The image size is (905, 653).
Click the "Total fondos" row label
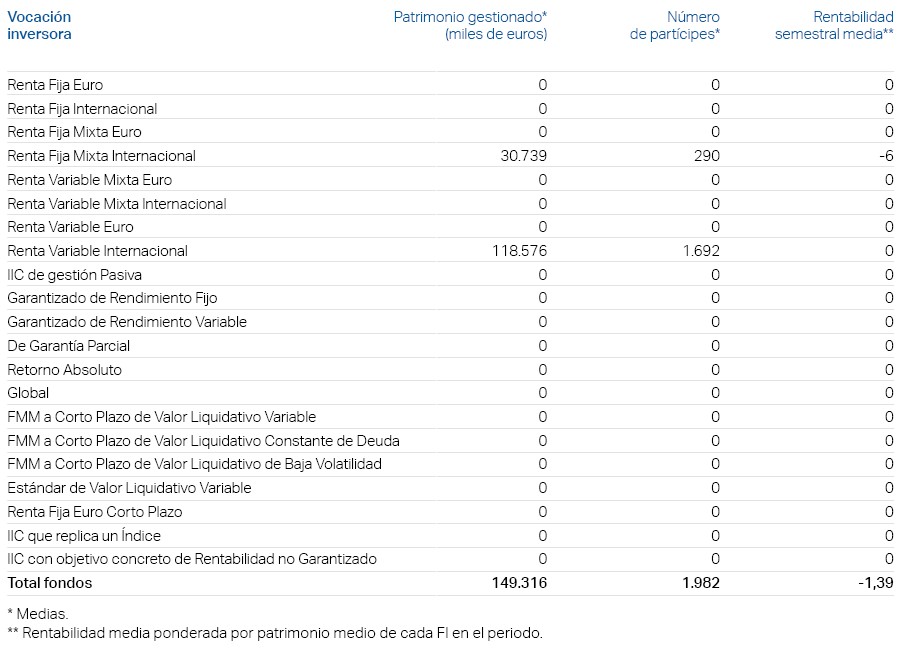click(x=49, y=583)
